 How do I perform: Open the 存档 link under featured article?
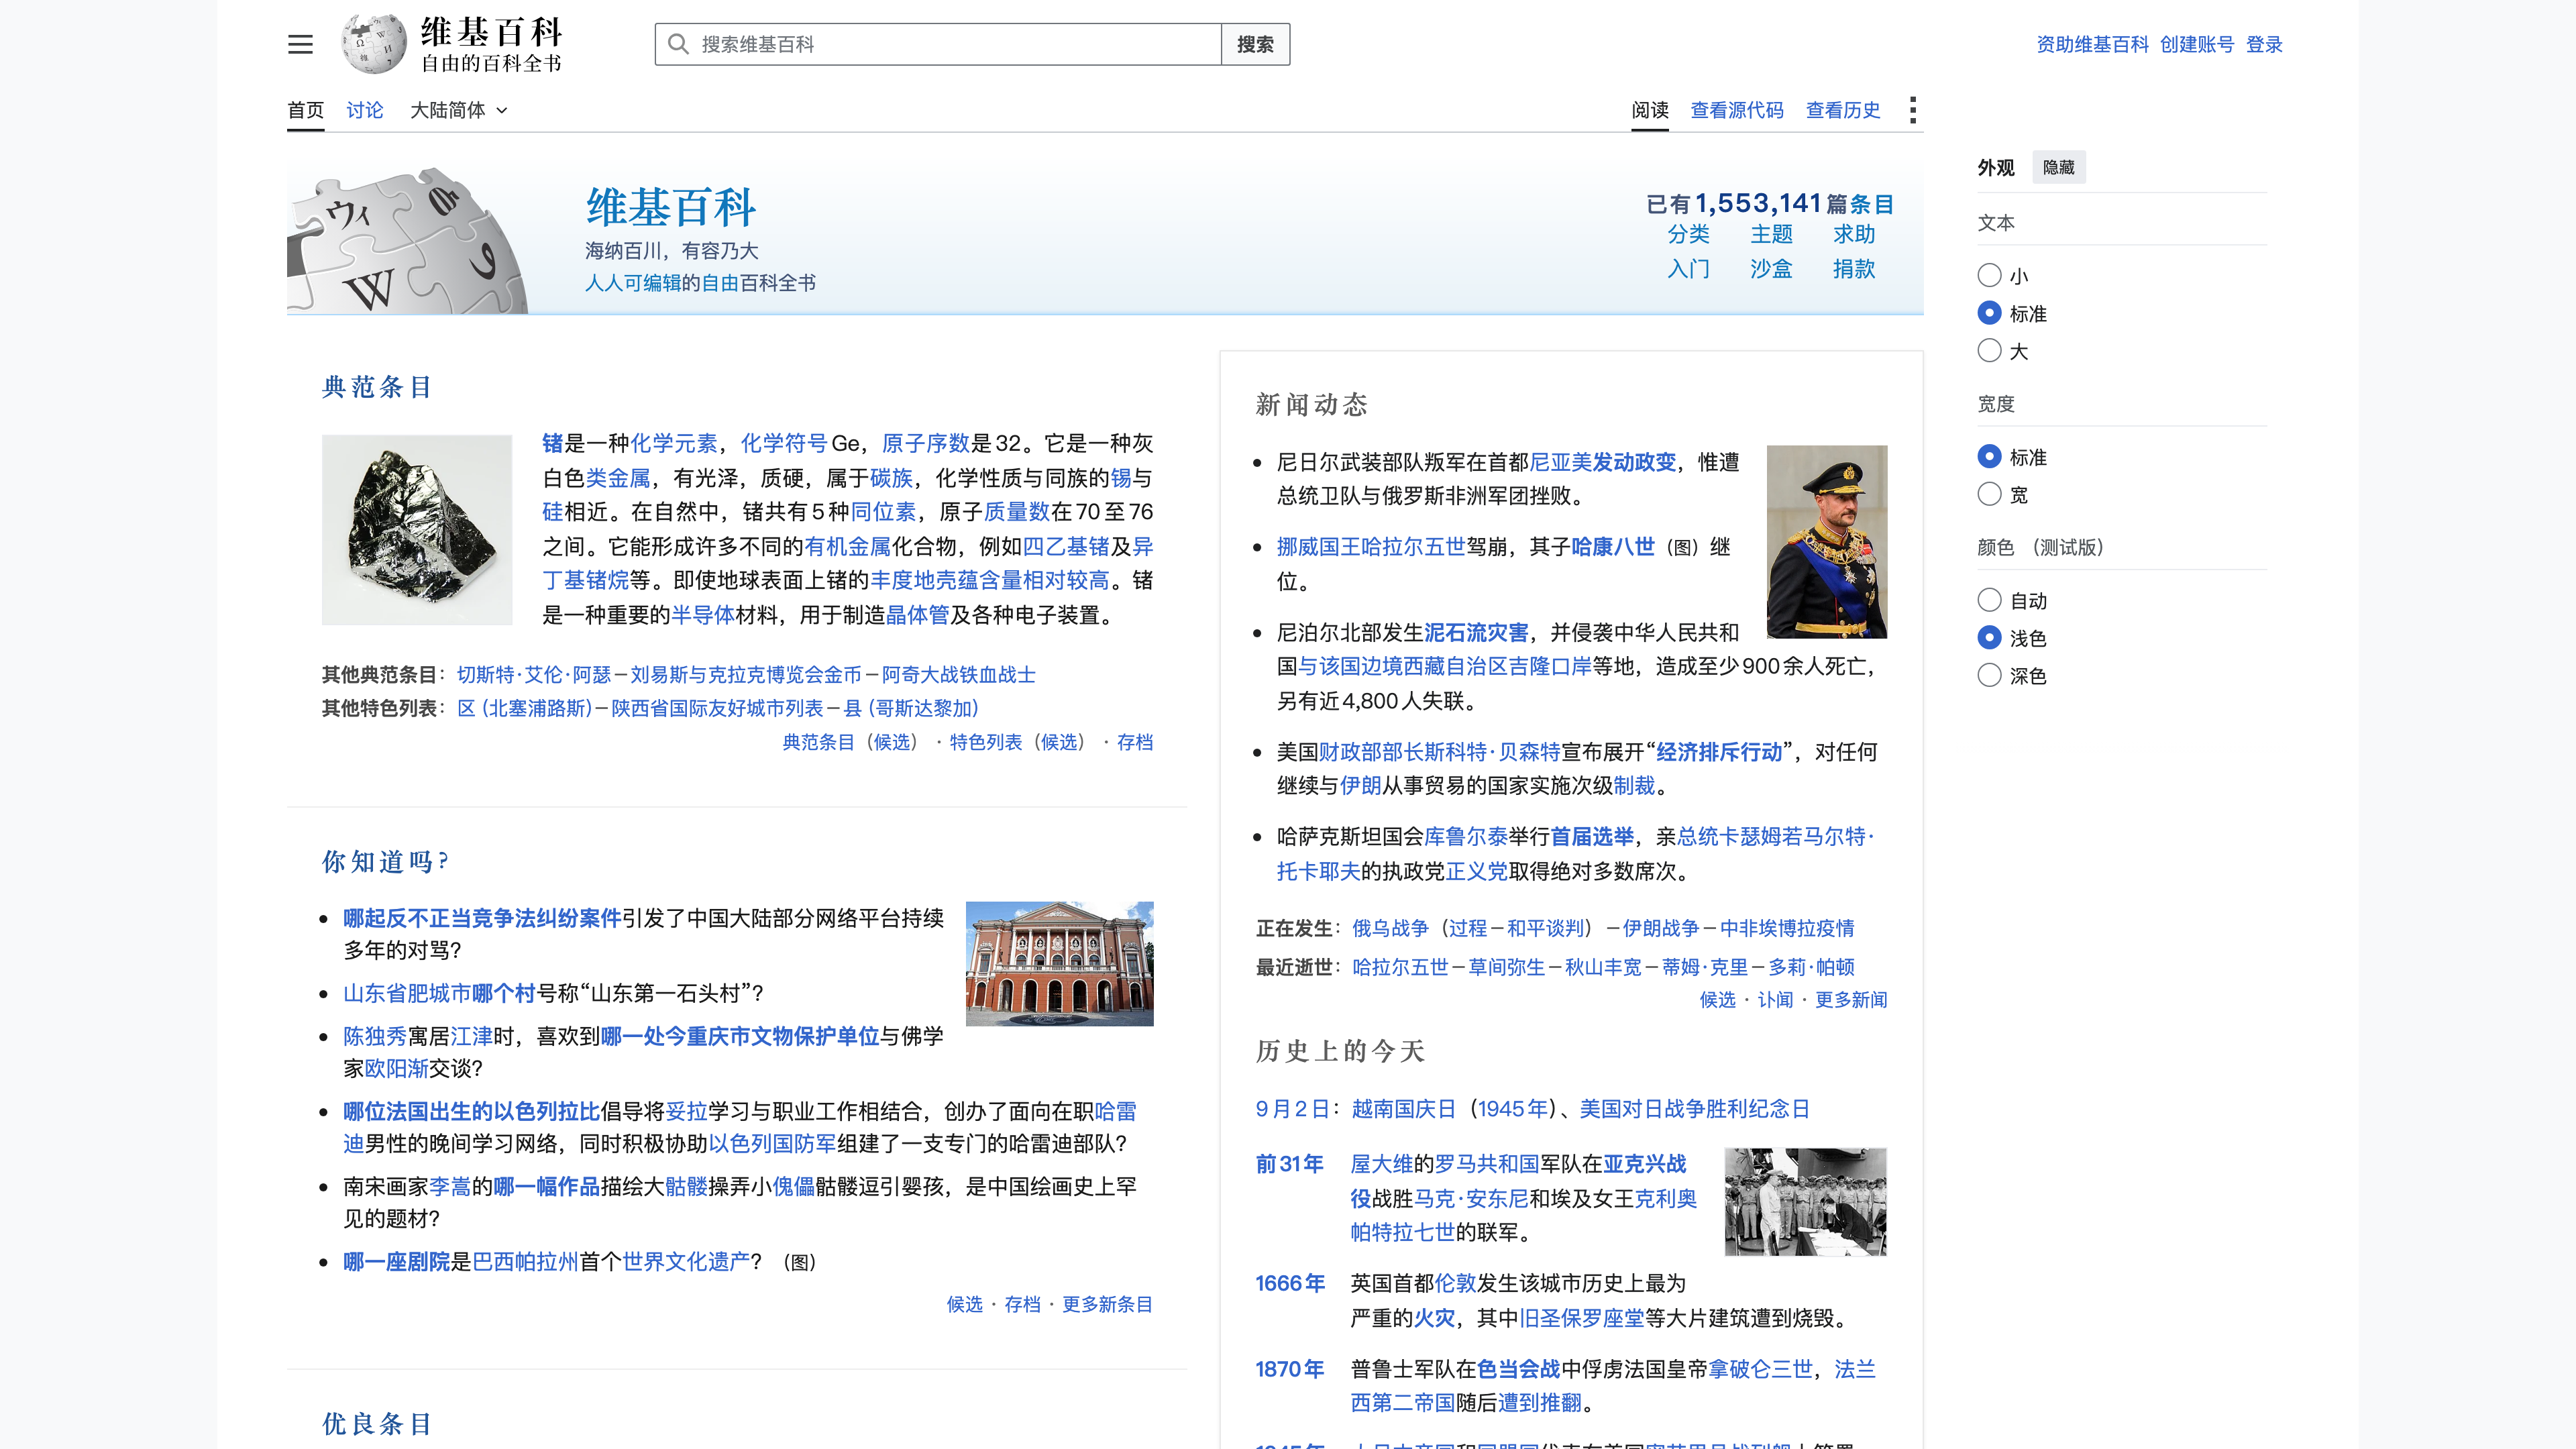(x=1134, y=742)
